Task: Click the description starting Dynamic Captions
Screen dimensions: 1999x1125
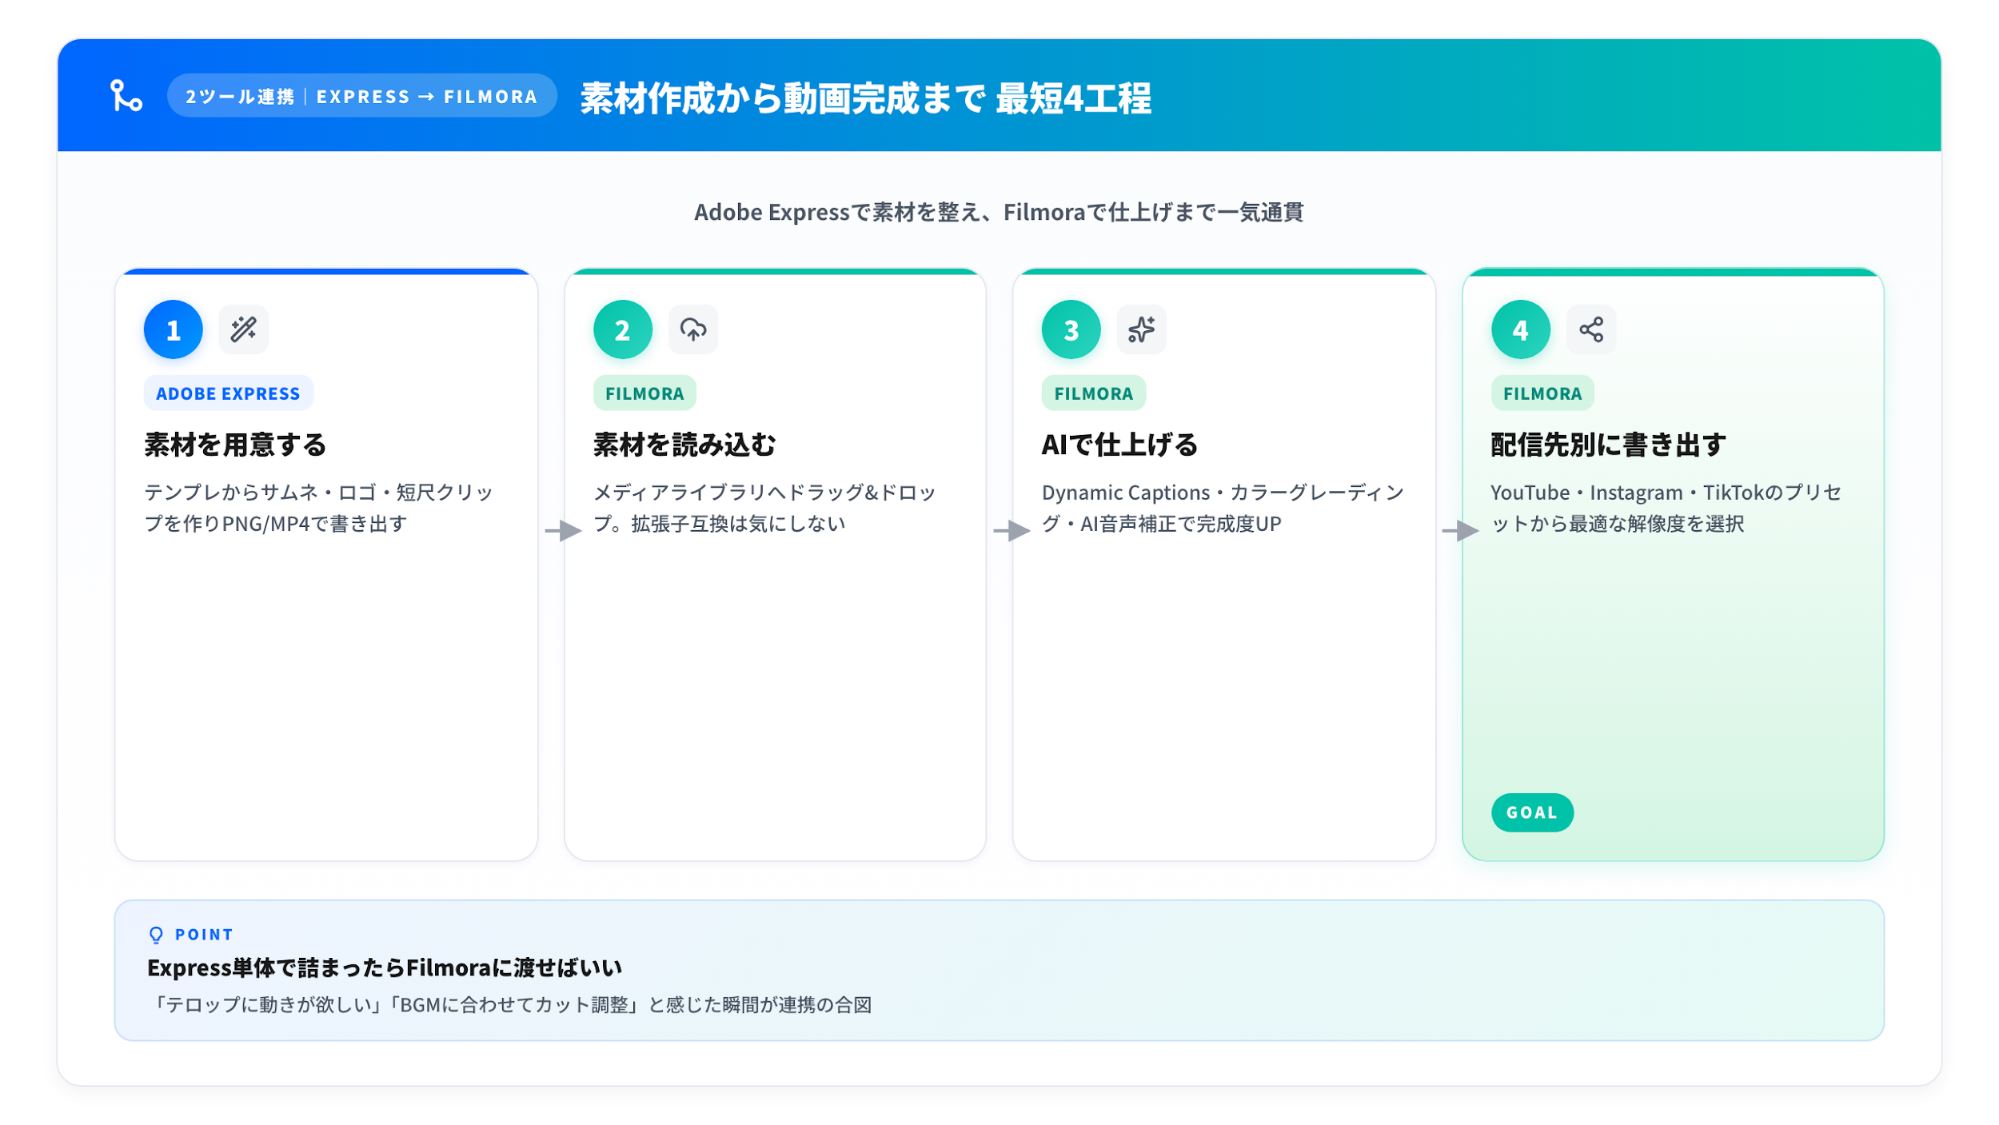Action: tap(1223, 508)
